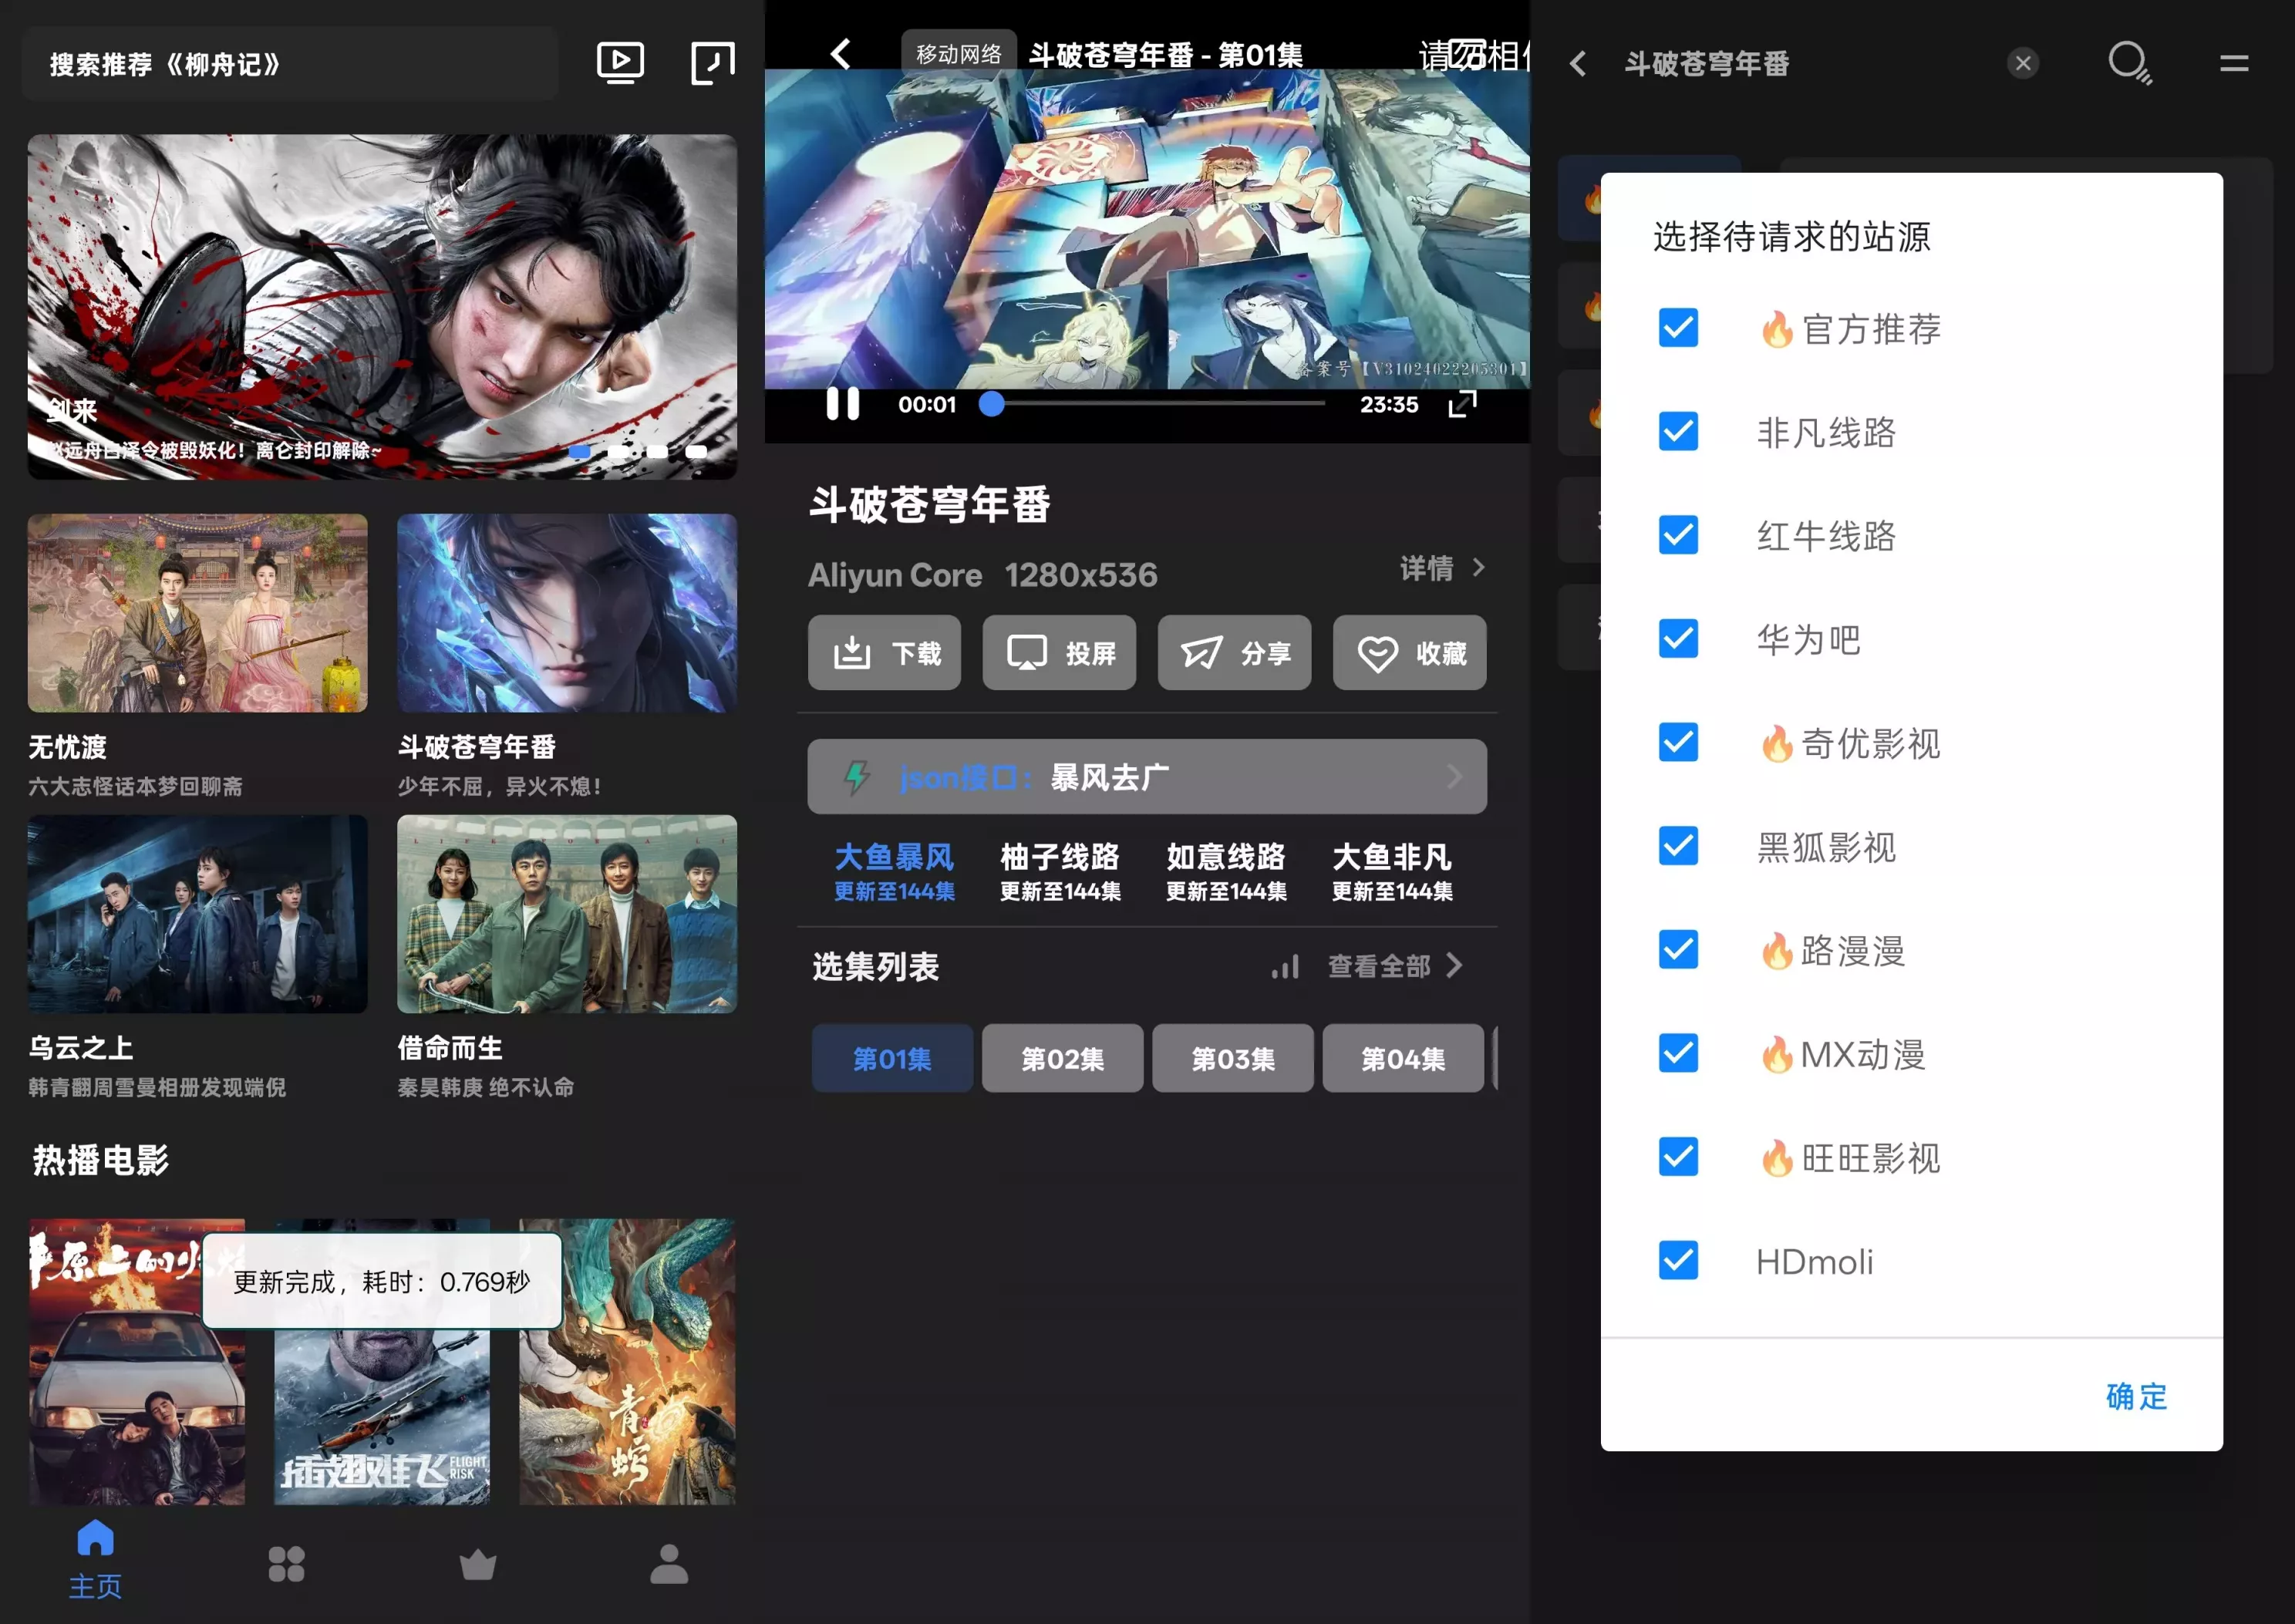Open the crown VIP tab icon
The height and width of the screenshot is (1624, 2295).
[478, 1564]
